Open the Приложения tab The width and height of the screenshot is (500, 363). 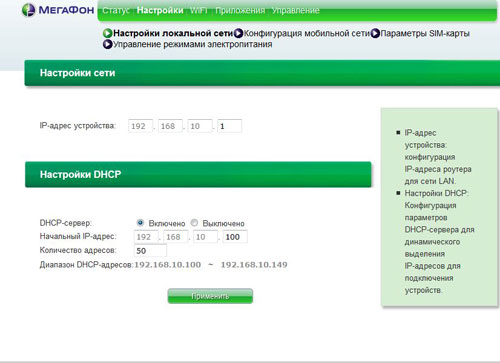click(240, 11)
